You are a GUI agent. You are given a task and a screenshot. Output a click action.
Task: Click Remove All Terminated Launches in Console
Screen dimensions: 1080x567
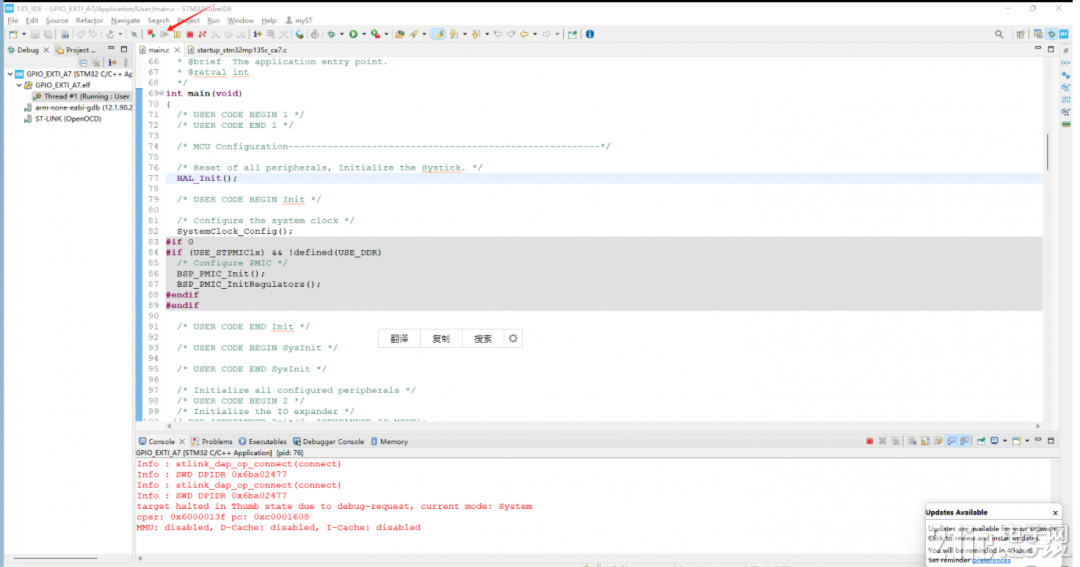pyautogui.click(x=895, y=441)
